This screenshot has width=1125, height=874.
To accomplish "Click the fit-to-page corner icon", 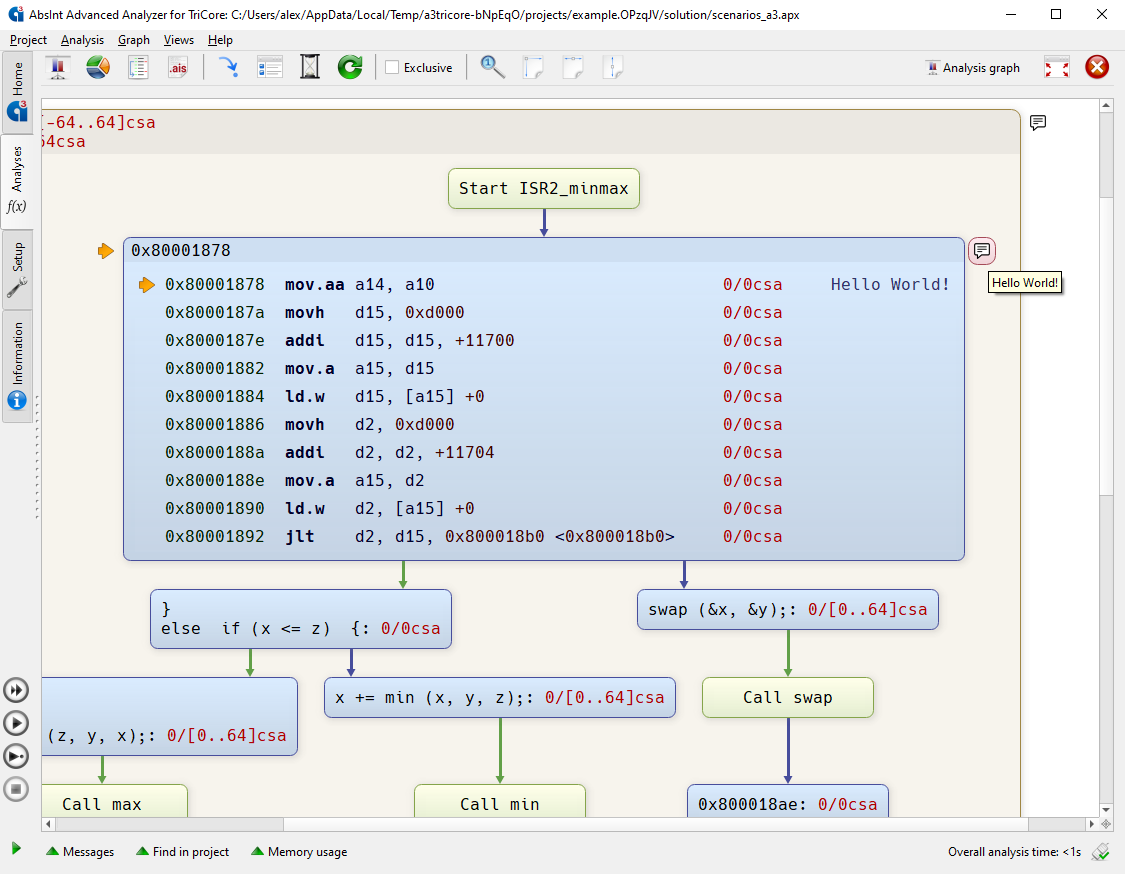I will [x=532, y=67].
